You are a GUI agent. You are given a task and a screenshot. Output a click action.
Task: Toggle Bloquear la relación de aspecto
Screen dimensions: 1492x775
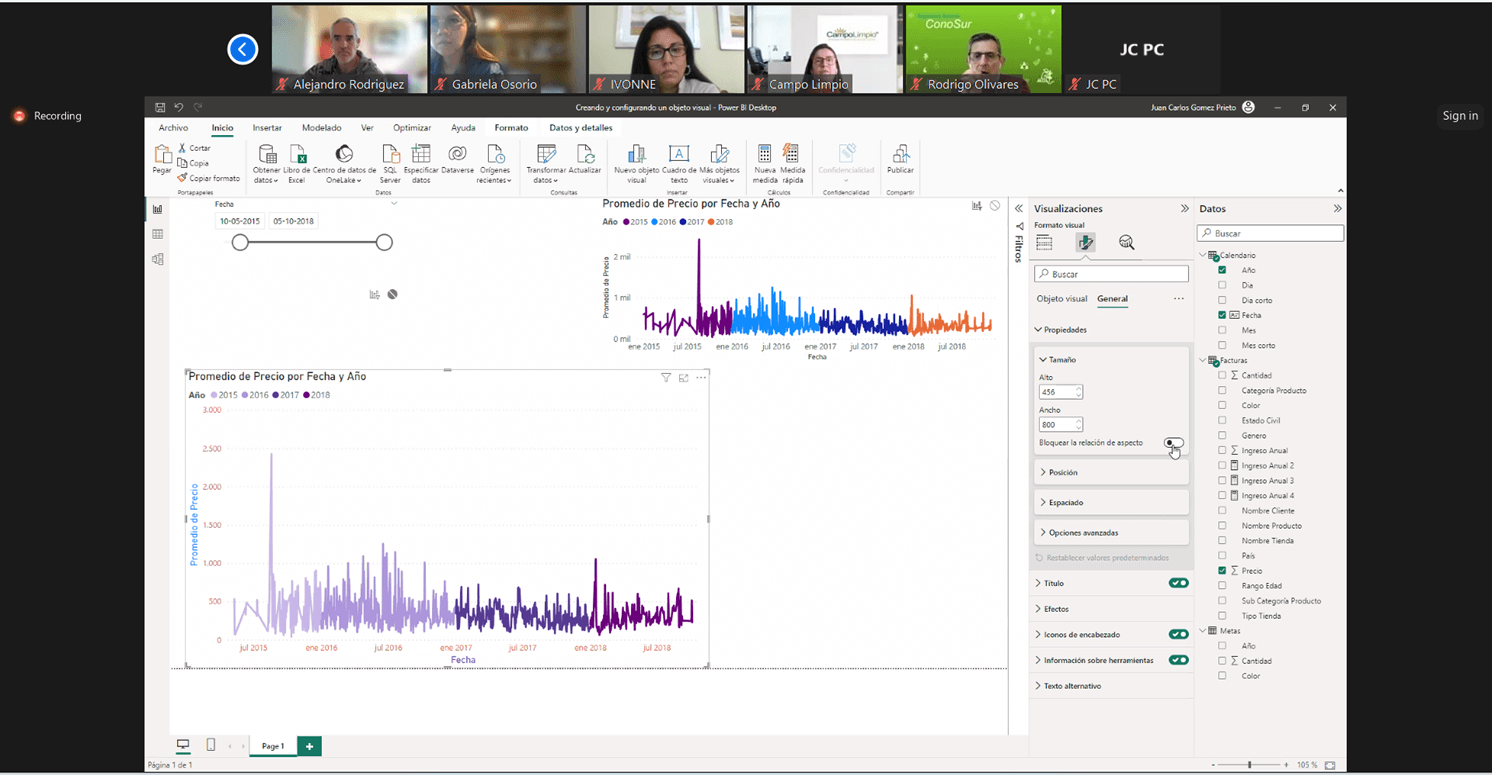[x=1174, y=443]
